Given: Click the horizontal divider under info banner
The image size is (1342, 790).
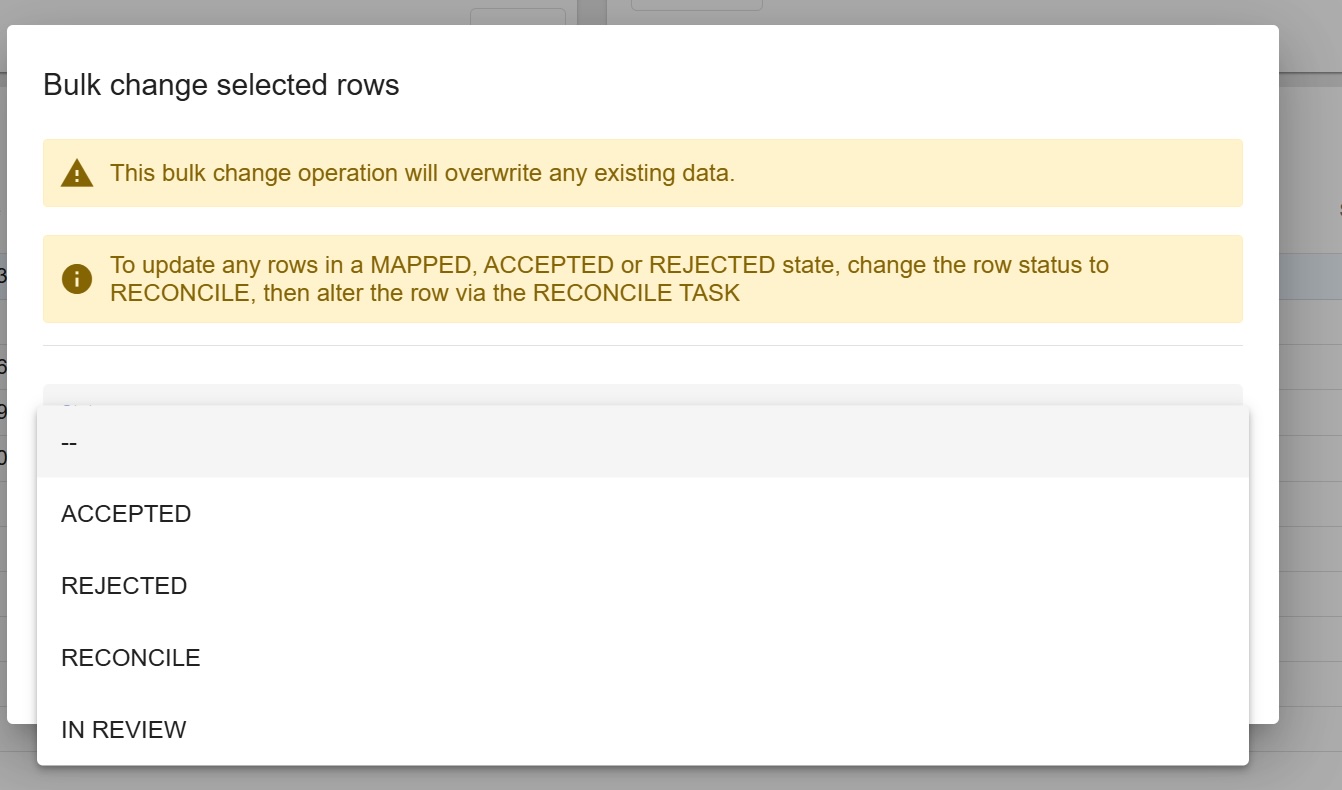Looking at the screenshot, I should [643, 345].
